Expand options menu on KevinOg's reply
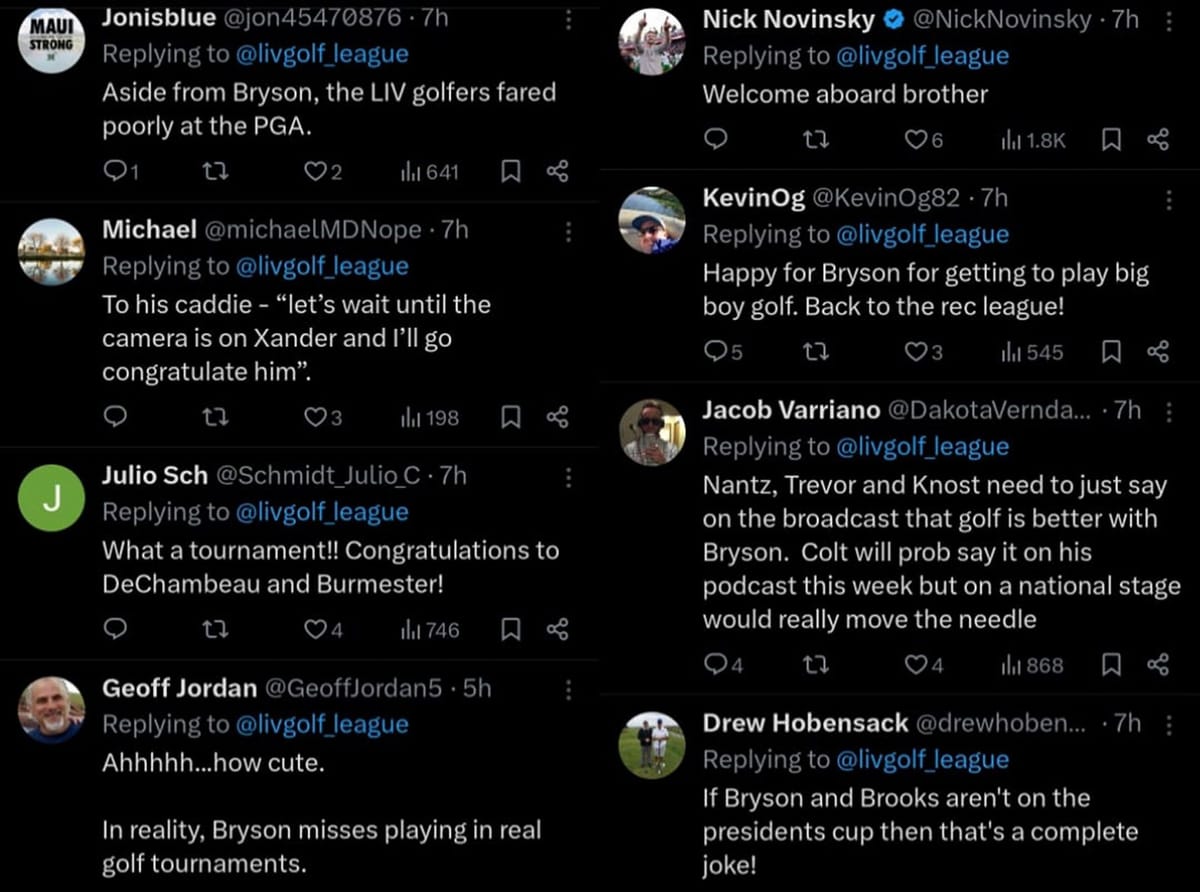Image resolution: width=1200 pixels, height=892 pixels. point(1170,199)
